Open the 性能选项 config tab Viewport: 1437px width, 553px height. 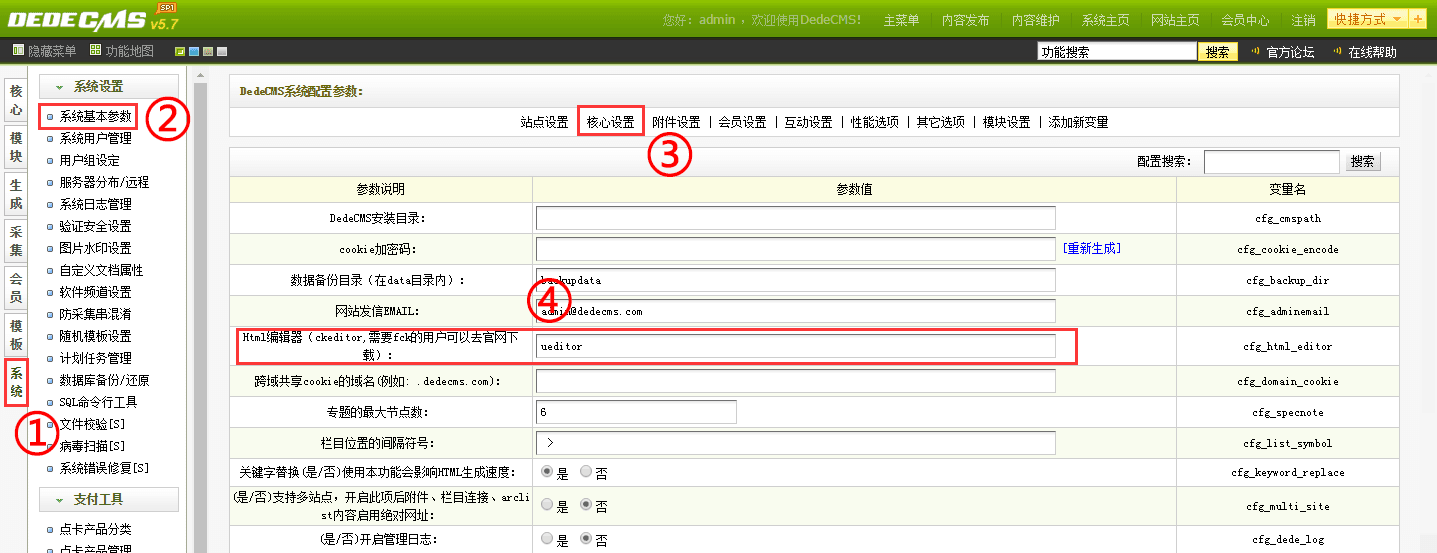click(874, 122)
